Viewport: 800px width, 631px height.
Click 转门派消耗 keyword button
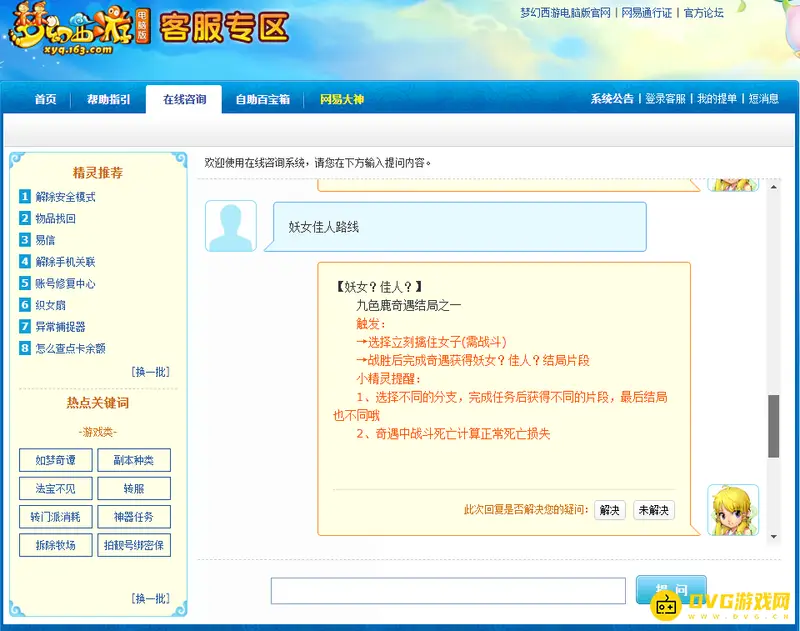56,517
